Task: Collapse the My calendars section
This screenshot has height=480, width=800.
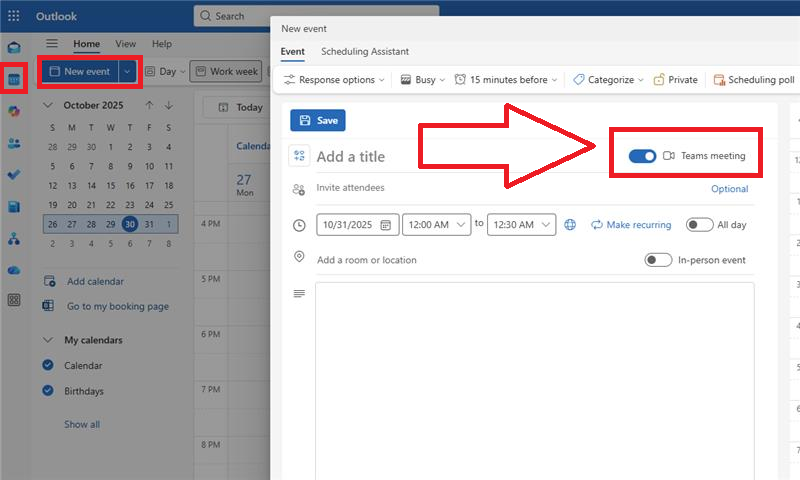Action: (x=48, y=340)
